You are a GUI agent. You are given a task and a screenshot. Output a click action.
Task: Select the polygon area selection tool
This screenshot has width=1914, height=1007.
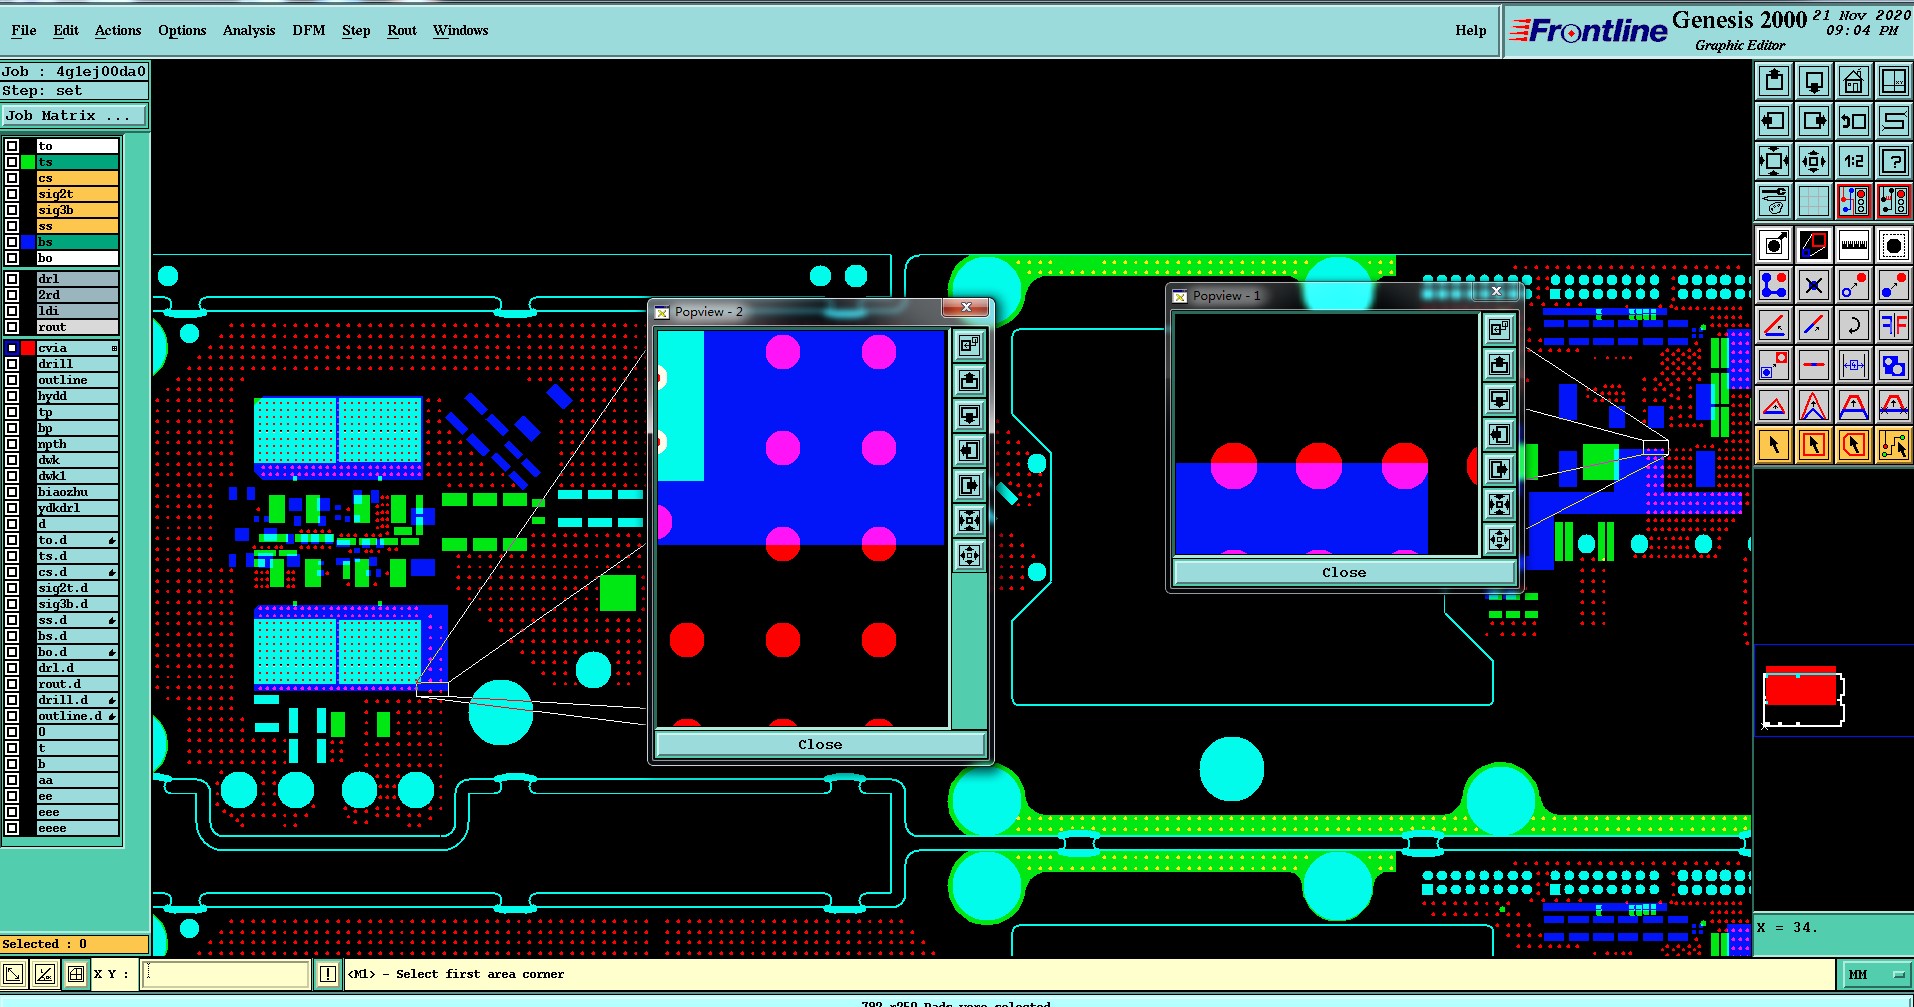[1854, 445]
